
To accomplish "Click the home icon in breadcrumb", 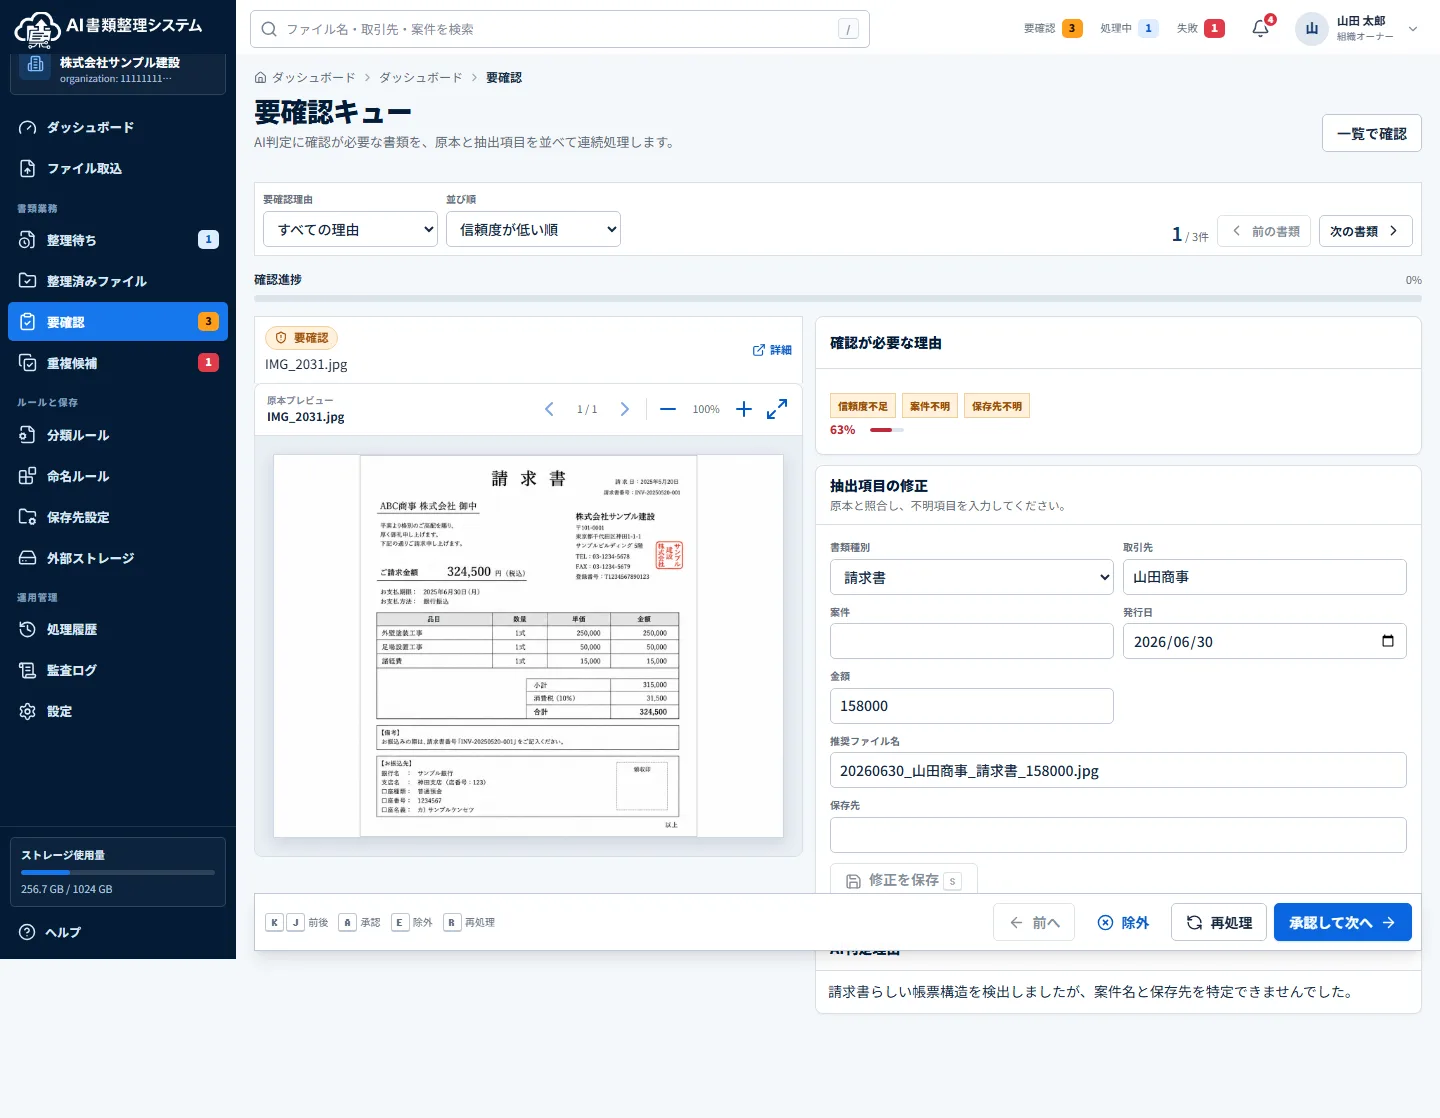I will tap(261, 77).
